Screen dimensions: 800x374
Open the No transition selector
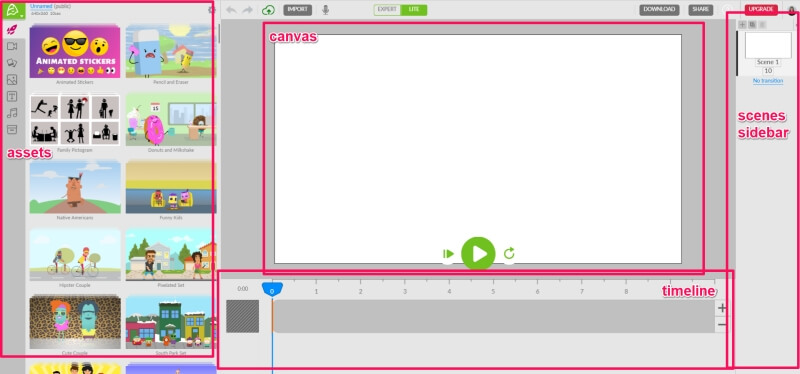[x=768, y=81]
